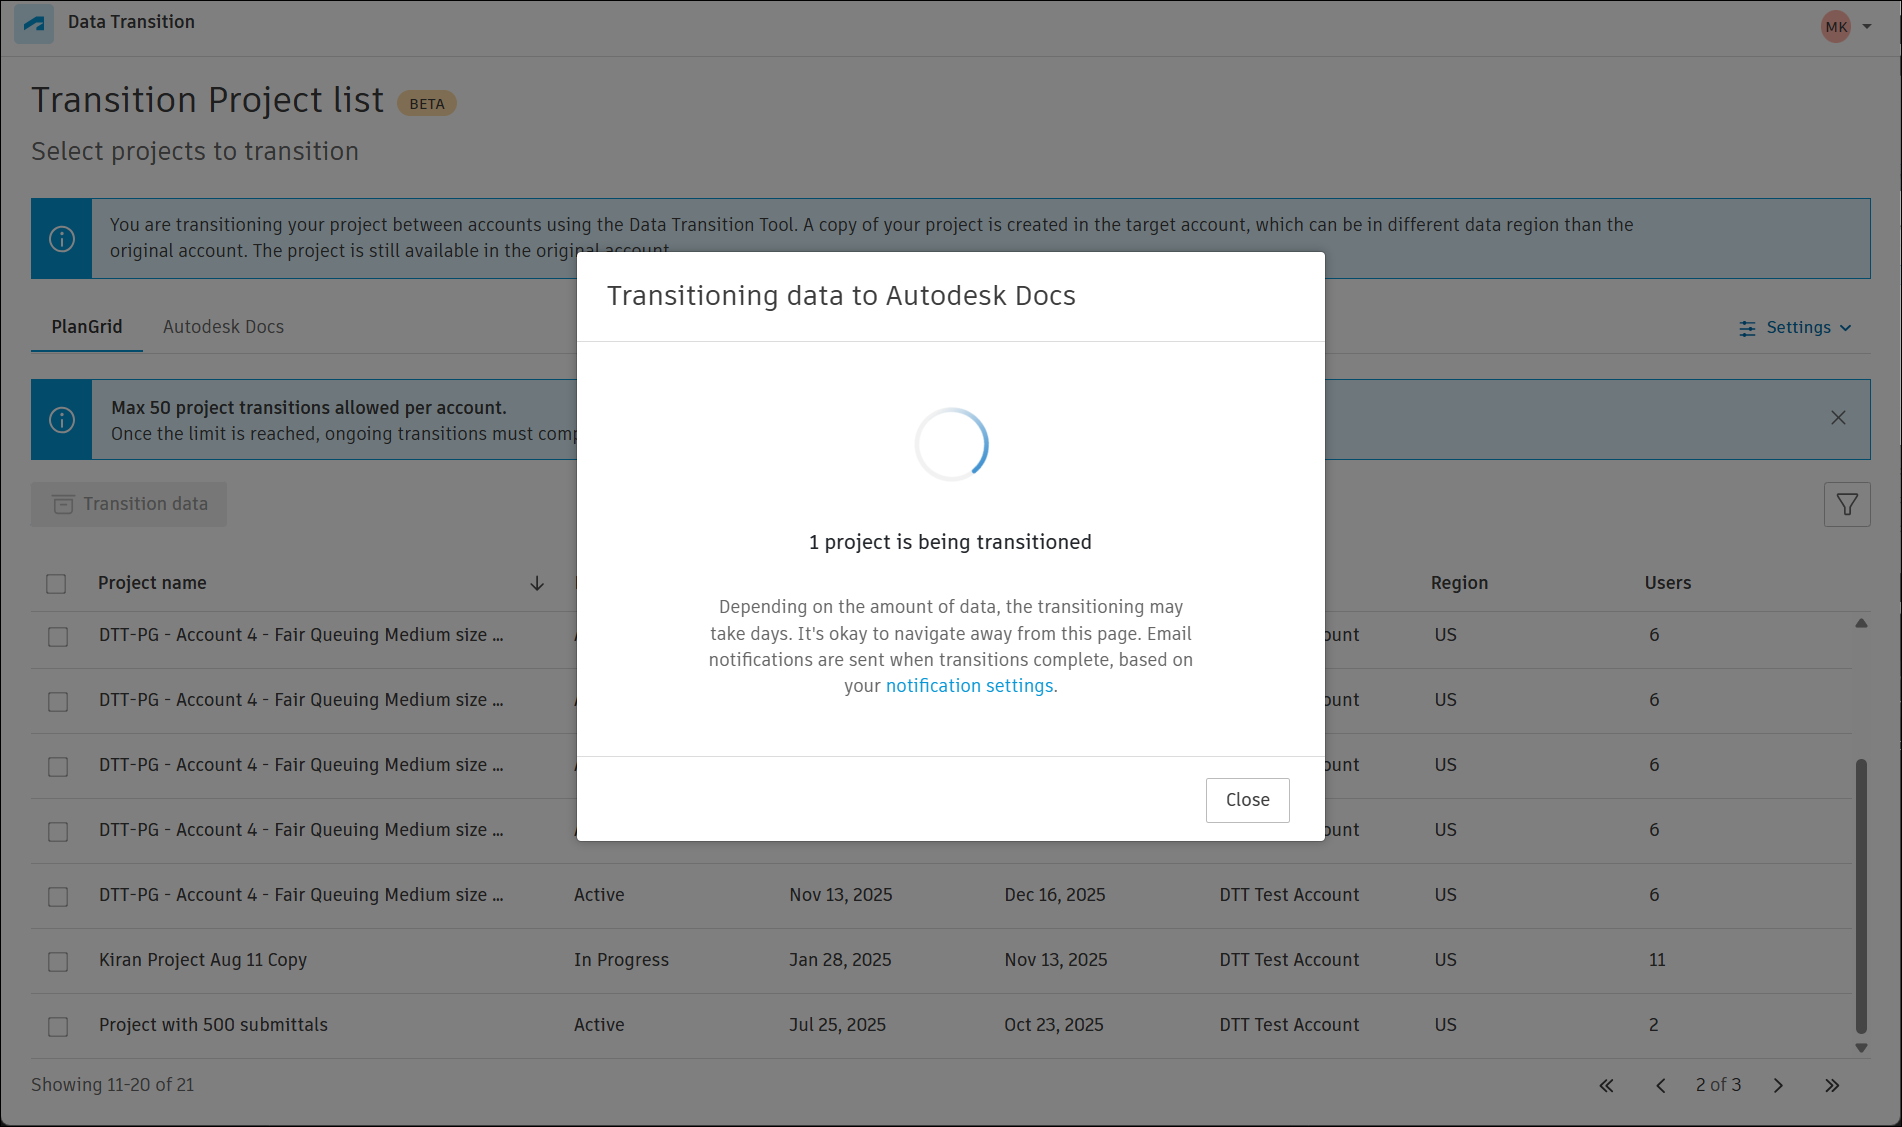Screen dimensions: 1902x1127
Task: Open the Settings dropdown
Action: point(1796,328)
